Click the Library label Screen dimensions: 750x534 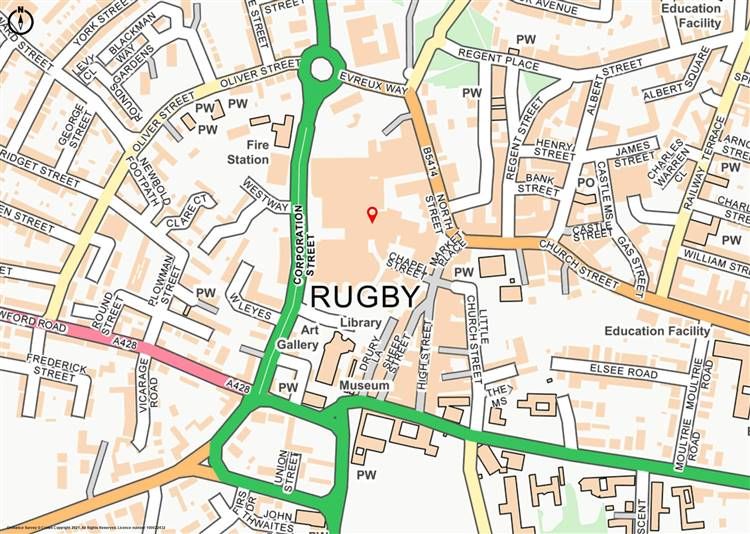coord(361,323)
